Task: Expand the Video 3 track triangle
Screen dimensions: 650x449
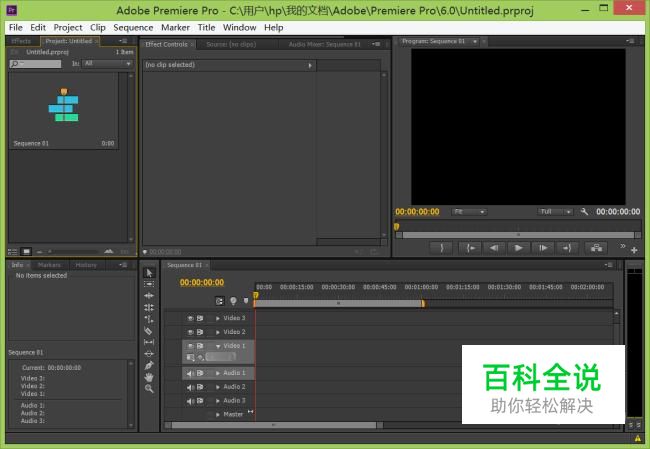Action: [218, 318]
